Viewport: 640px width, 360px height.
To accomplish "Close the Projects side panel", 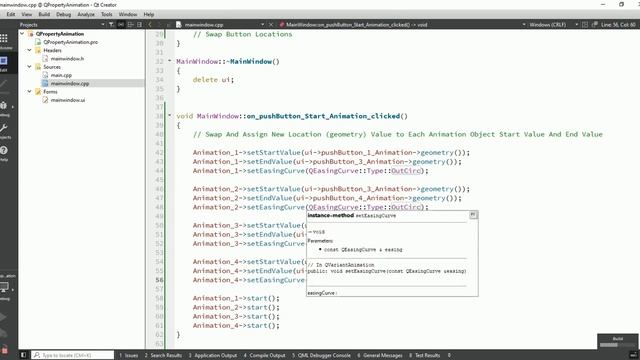I will point(140,24).
